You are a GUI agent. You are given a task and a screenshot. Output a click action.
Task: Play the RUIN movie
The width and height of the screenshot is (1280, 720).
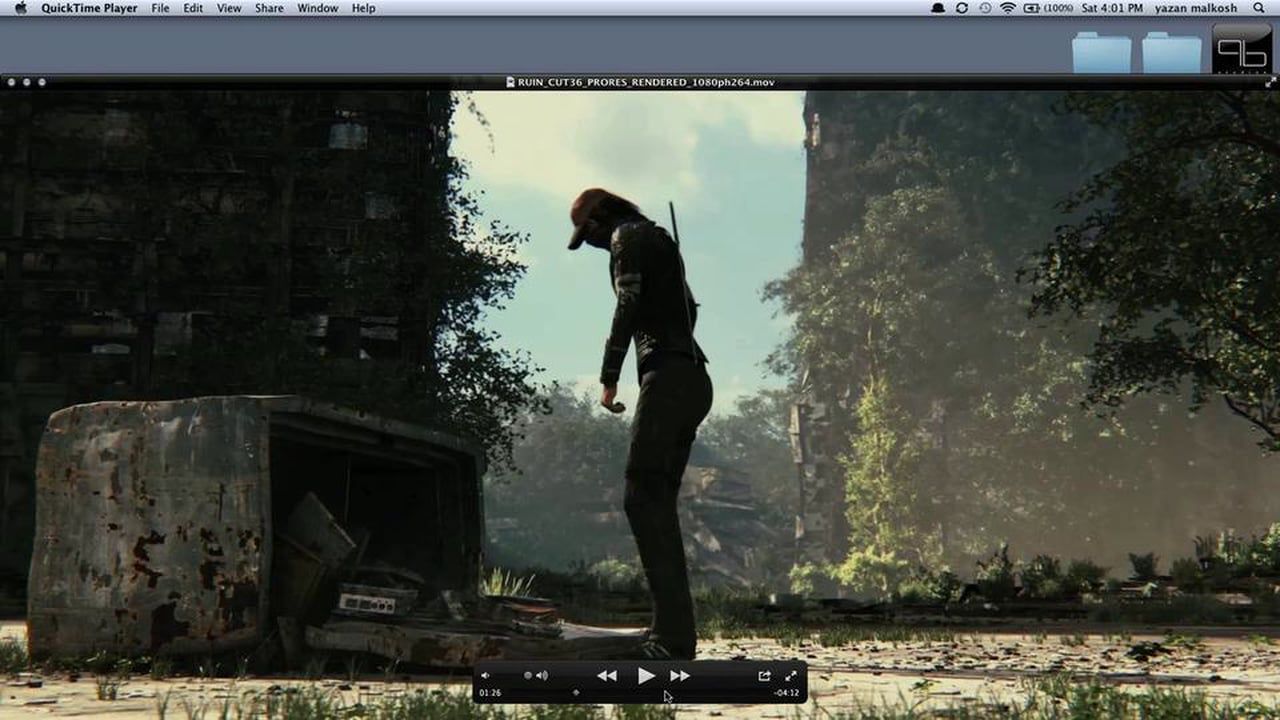646,676
